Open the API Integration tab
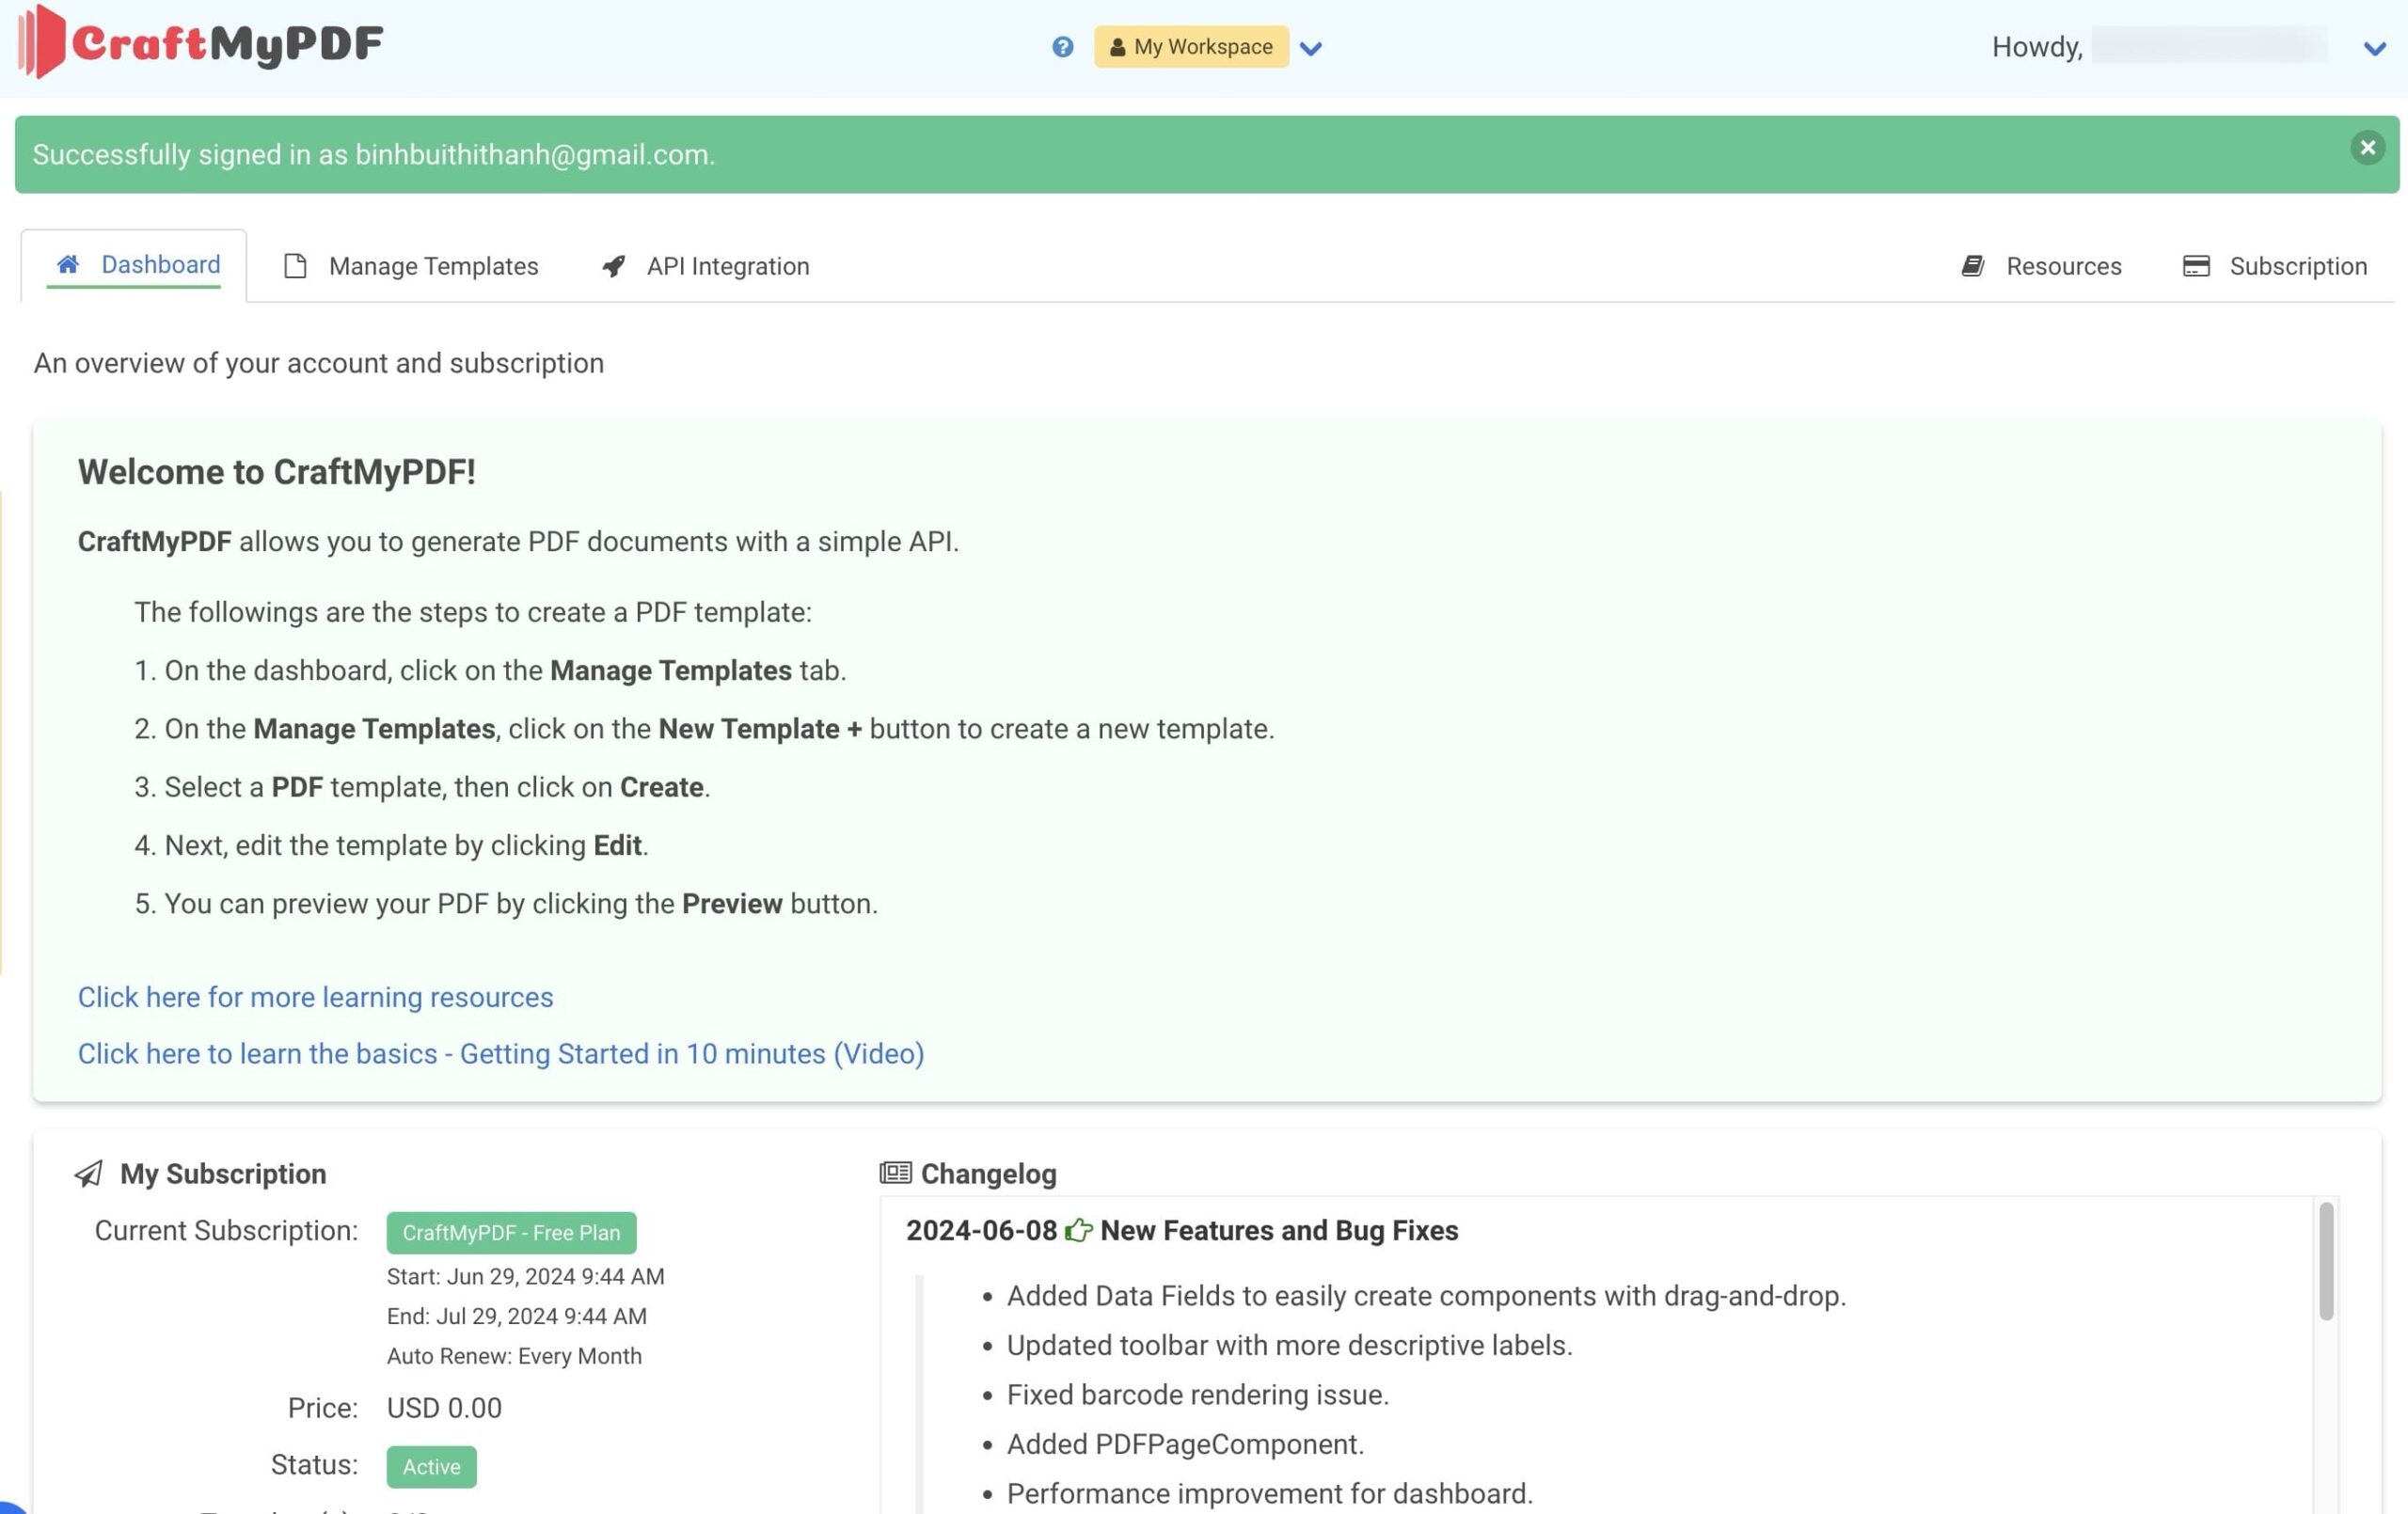Screen dimensions: 2408x1514 [706, 266]
